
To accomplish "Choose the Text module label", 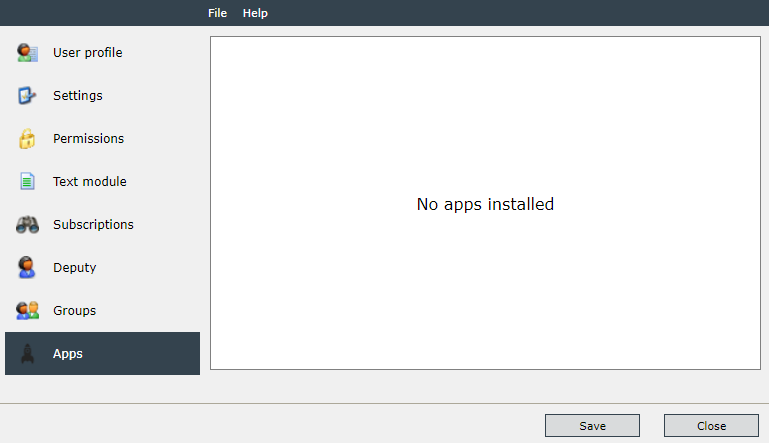I will (90, 182).
